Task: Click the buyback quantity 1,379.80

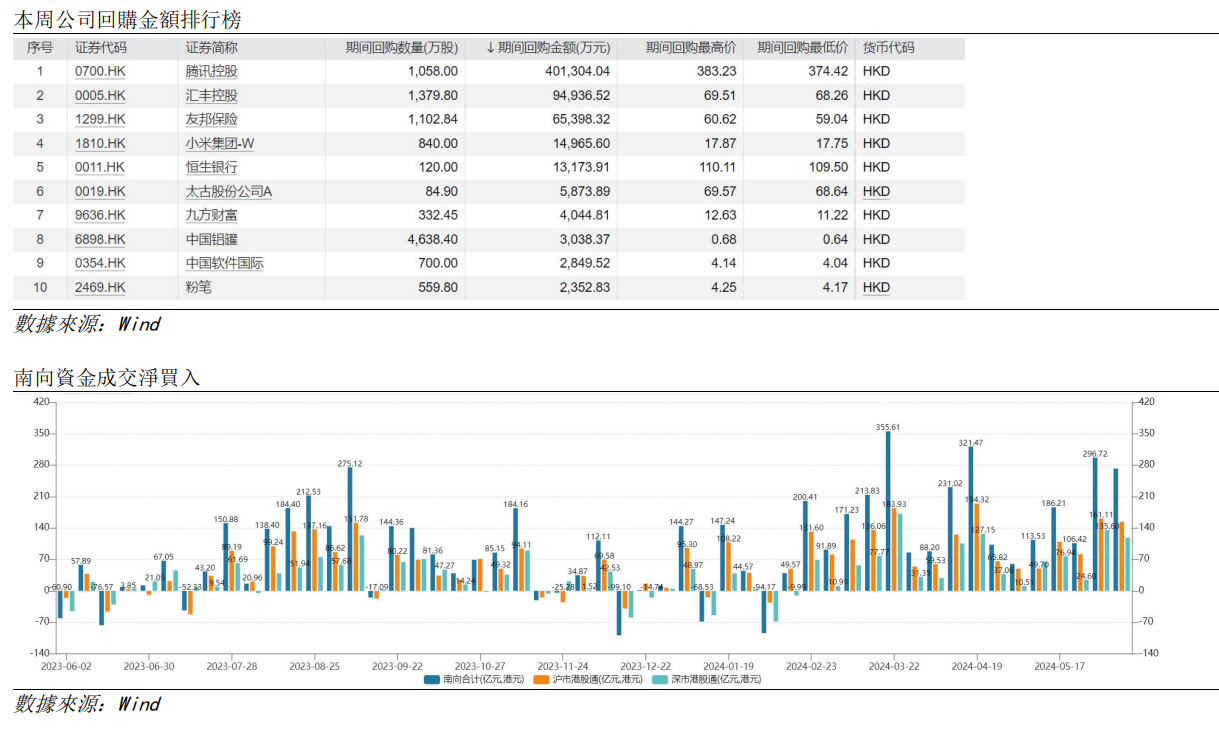Action: [x=433, y=95]
